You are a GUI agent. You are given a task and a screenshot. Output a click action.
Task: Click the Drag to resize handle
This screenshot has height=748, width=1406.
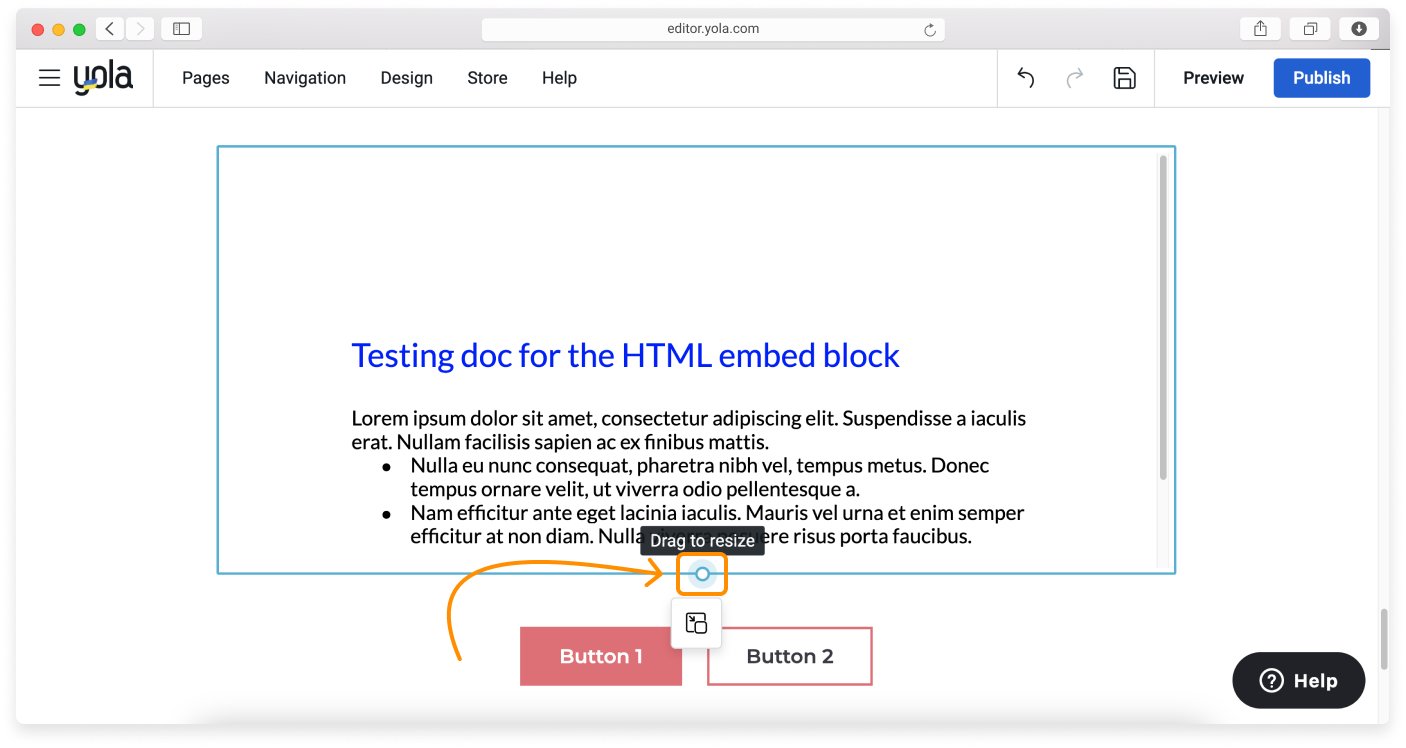(x=701, y=573)
